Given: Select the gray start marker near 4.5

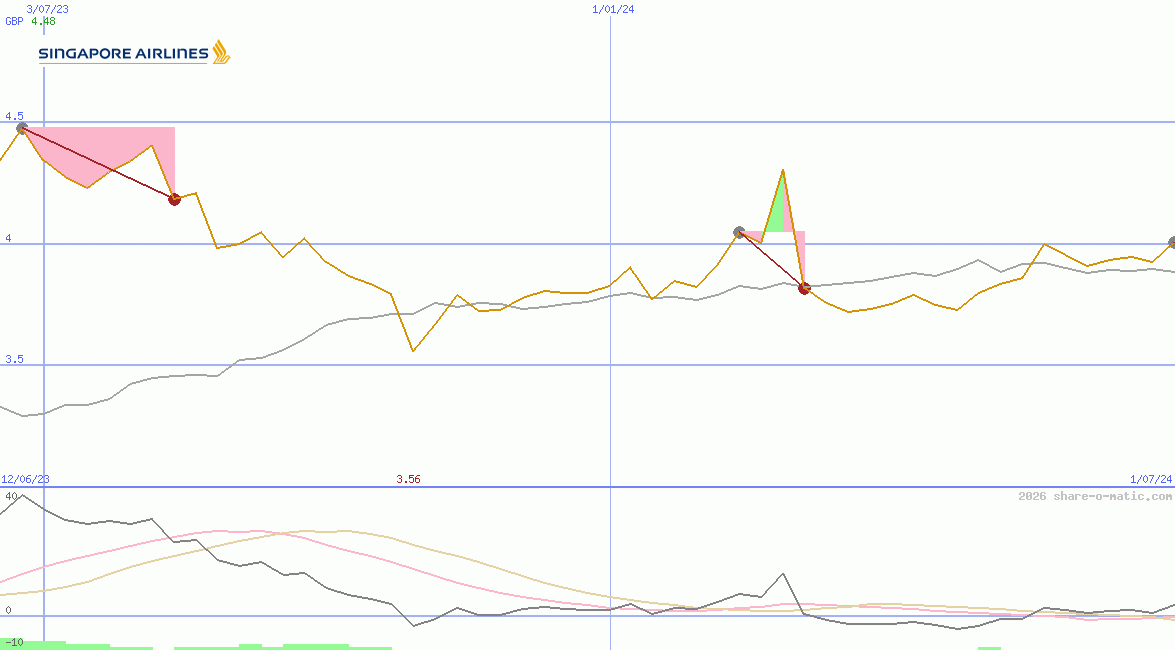Looking at the screenshot, I should (22, 129).
